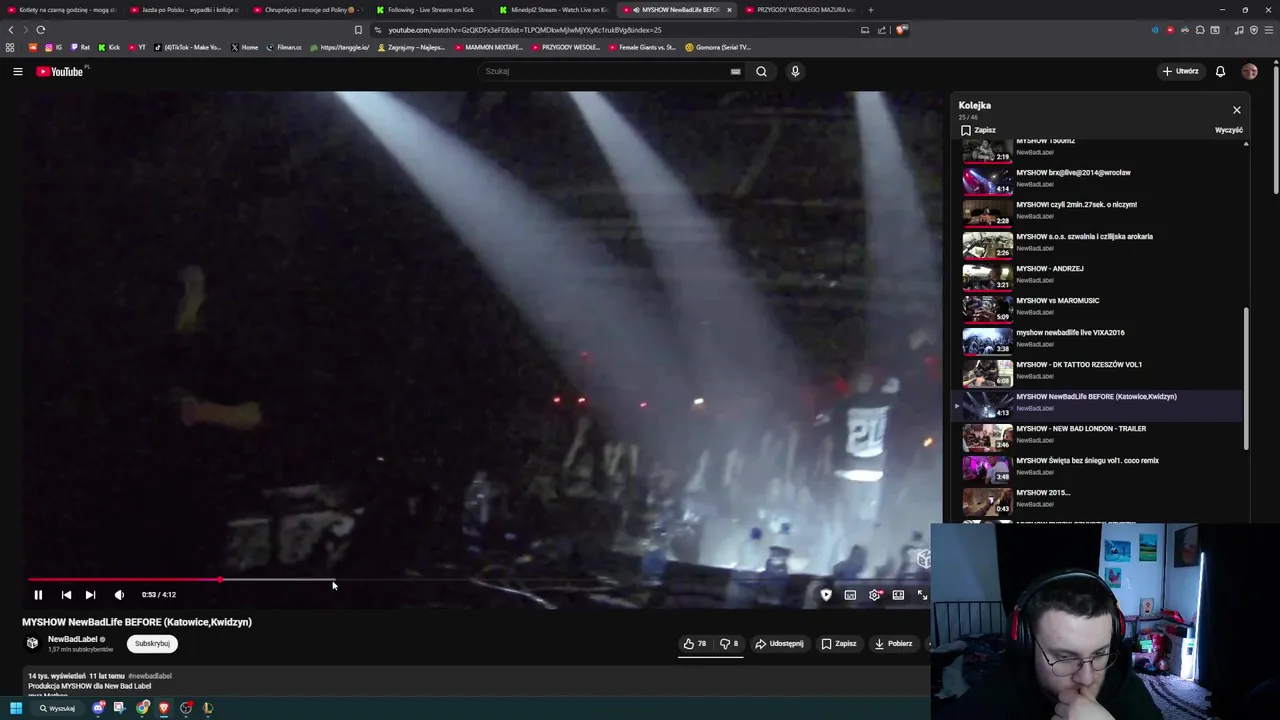
Task: Enter fullscreen video mode
Action: [922, 594]
